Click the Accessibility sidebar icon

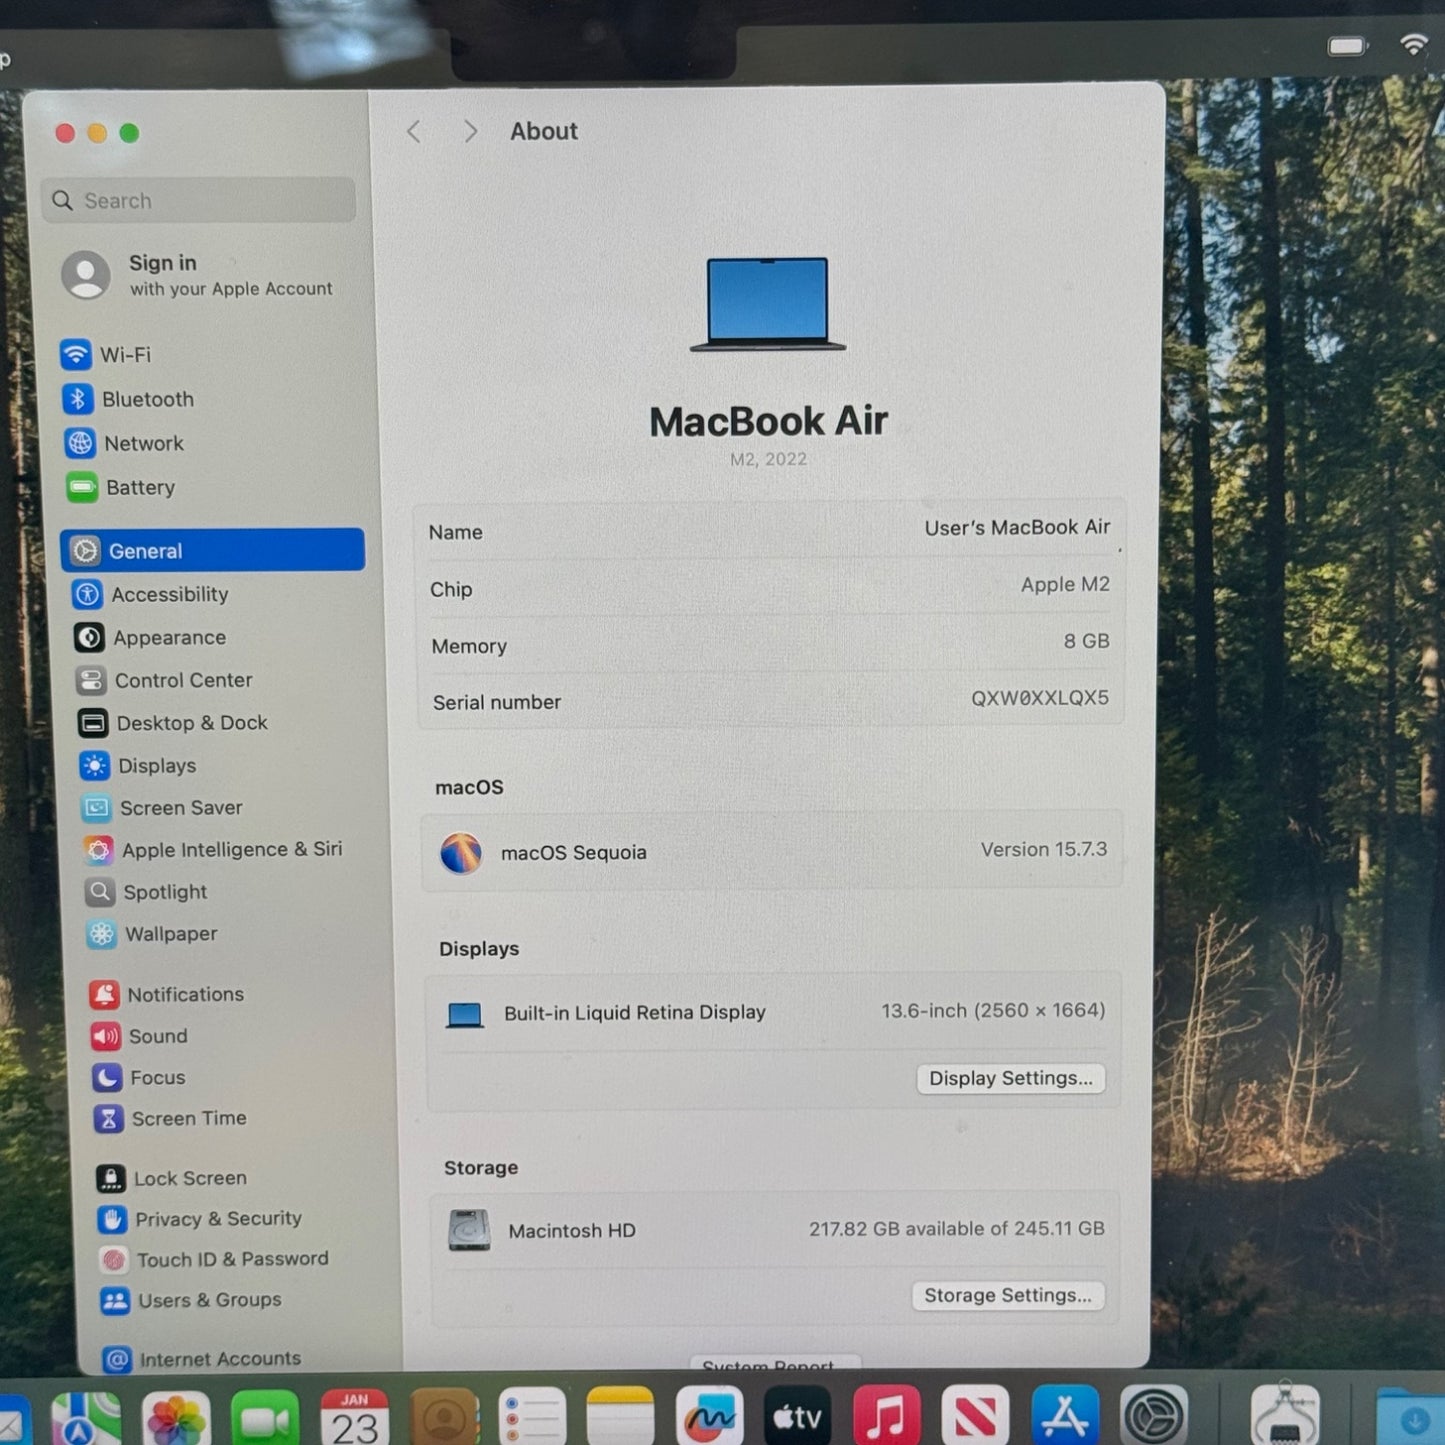pyautogui.click(x=88, y=594)
